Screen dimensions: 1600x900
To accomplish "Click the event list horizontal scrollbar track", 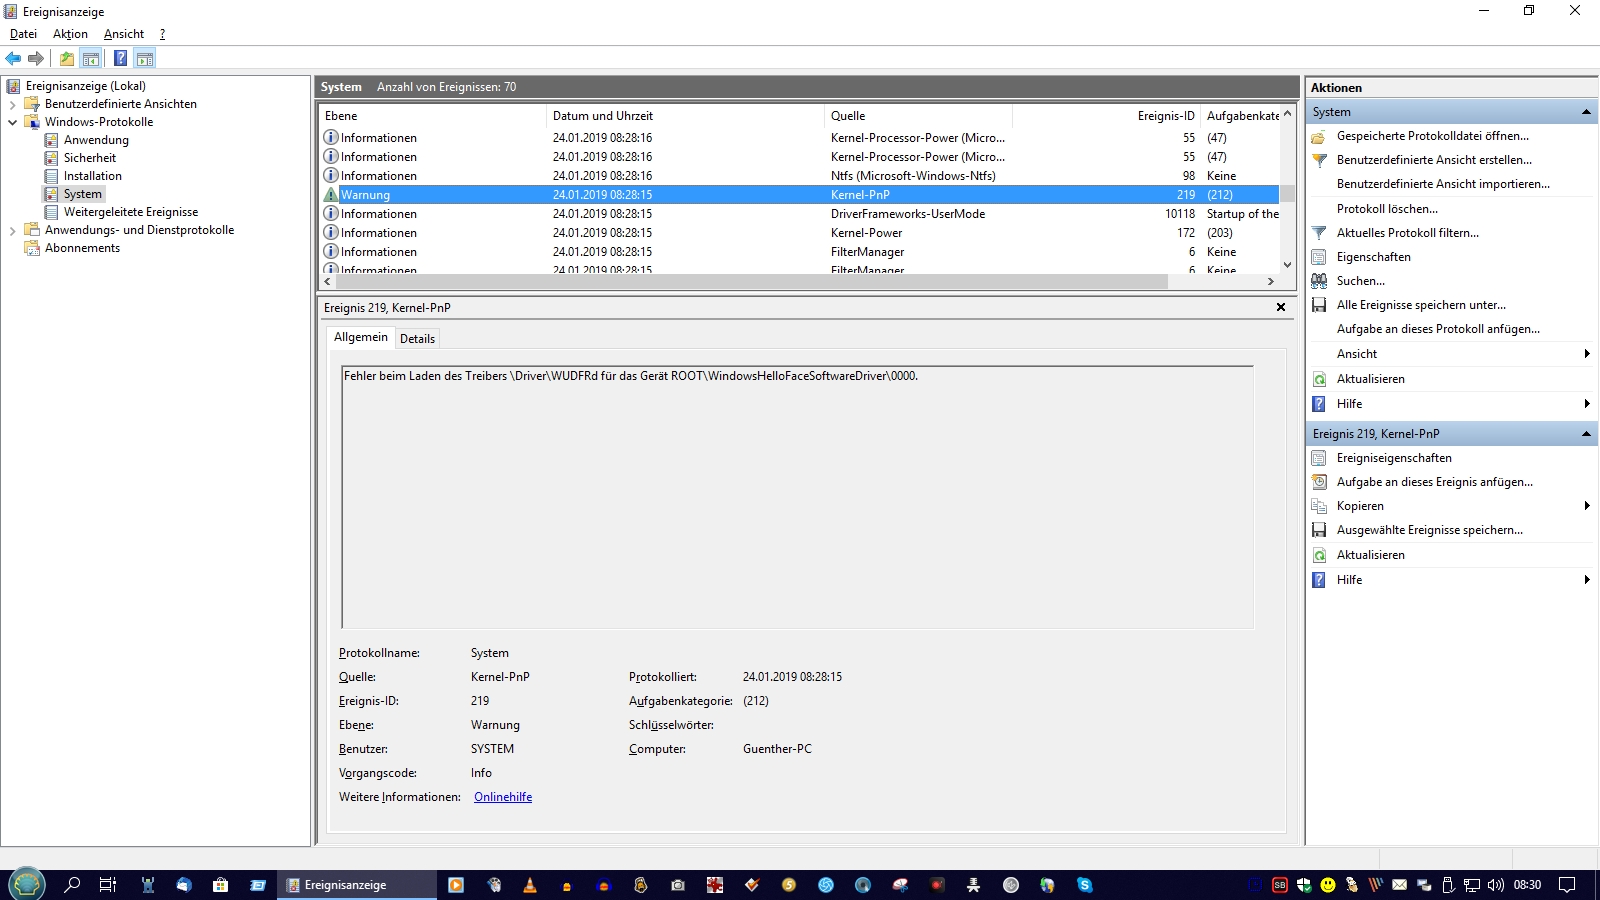I will 1216,282.
